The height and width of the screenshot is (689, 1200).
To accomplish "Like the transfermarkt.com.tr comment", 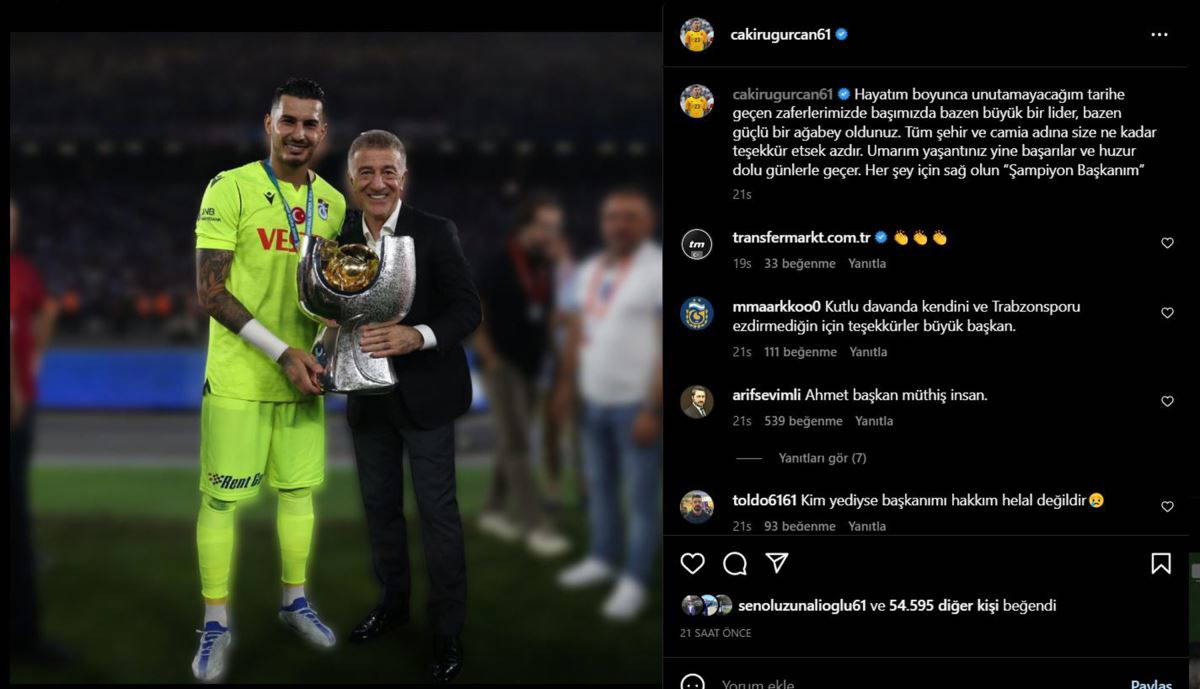I will tap(1167, 243).
